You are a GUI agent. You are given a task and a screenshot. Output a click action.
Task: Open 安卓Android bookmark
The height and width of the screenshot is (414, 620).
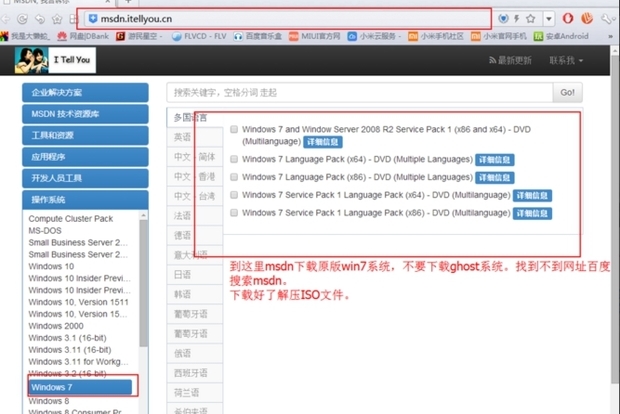tap(561, 36)
